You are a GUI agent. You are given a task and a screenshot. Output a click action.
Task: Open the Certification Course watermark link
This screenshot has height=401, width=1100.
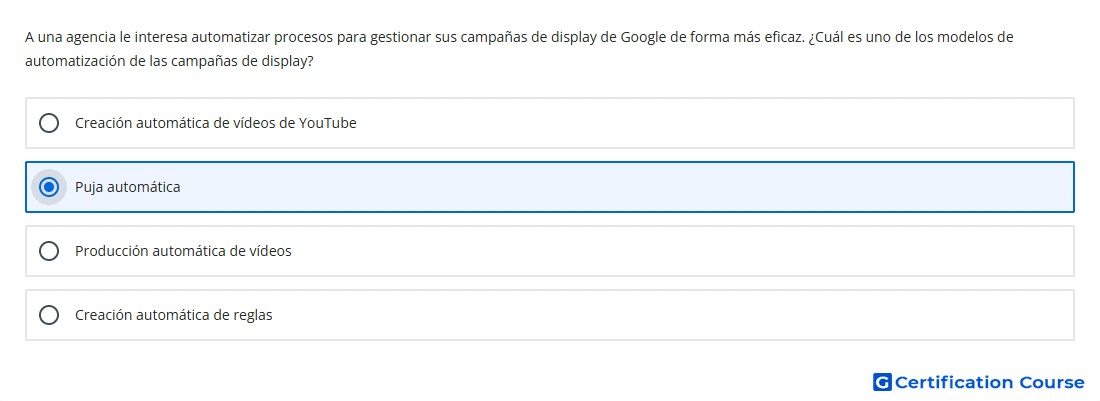pos(979,382)
